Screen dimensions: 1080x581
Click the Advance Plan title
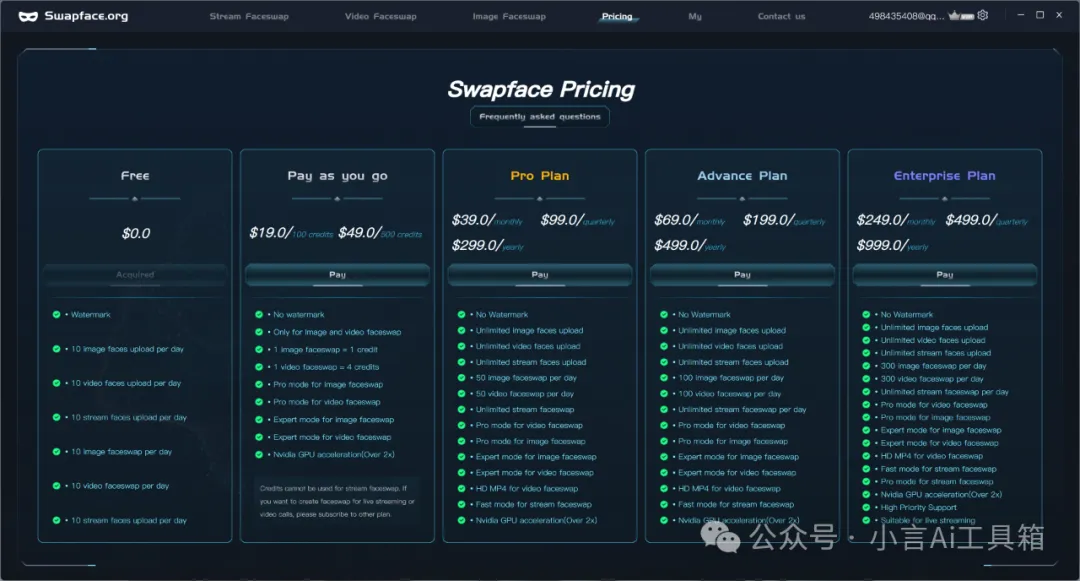pos(742,176)
